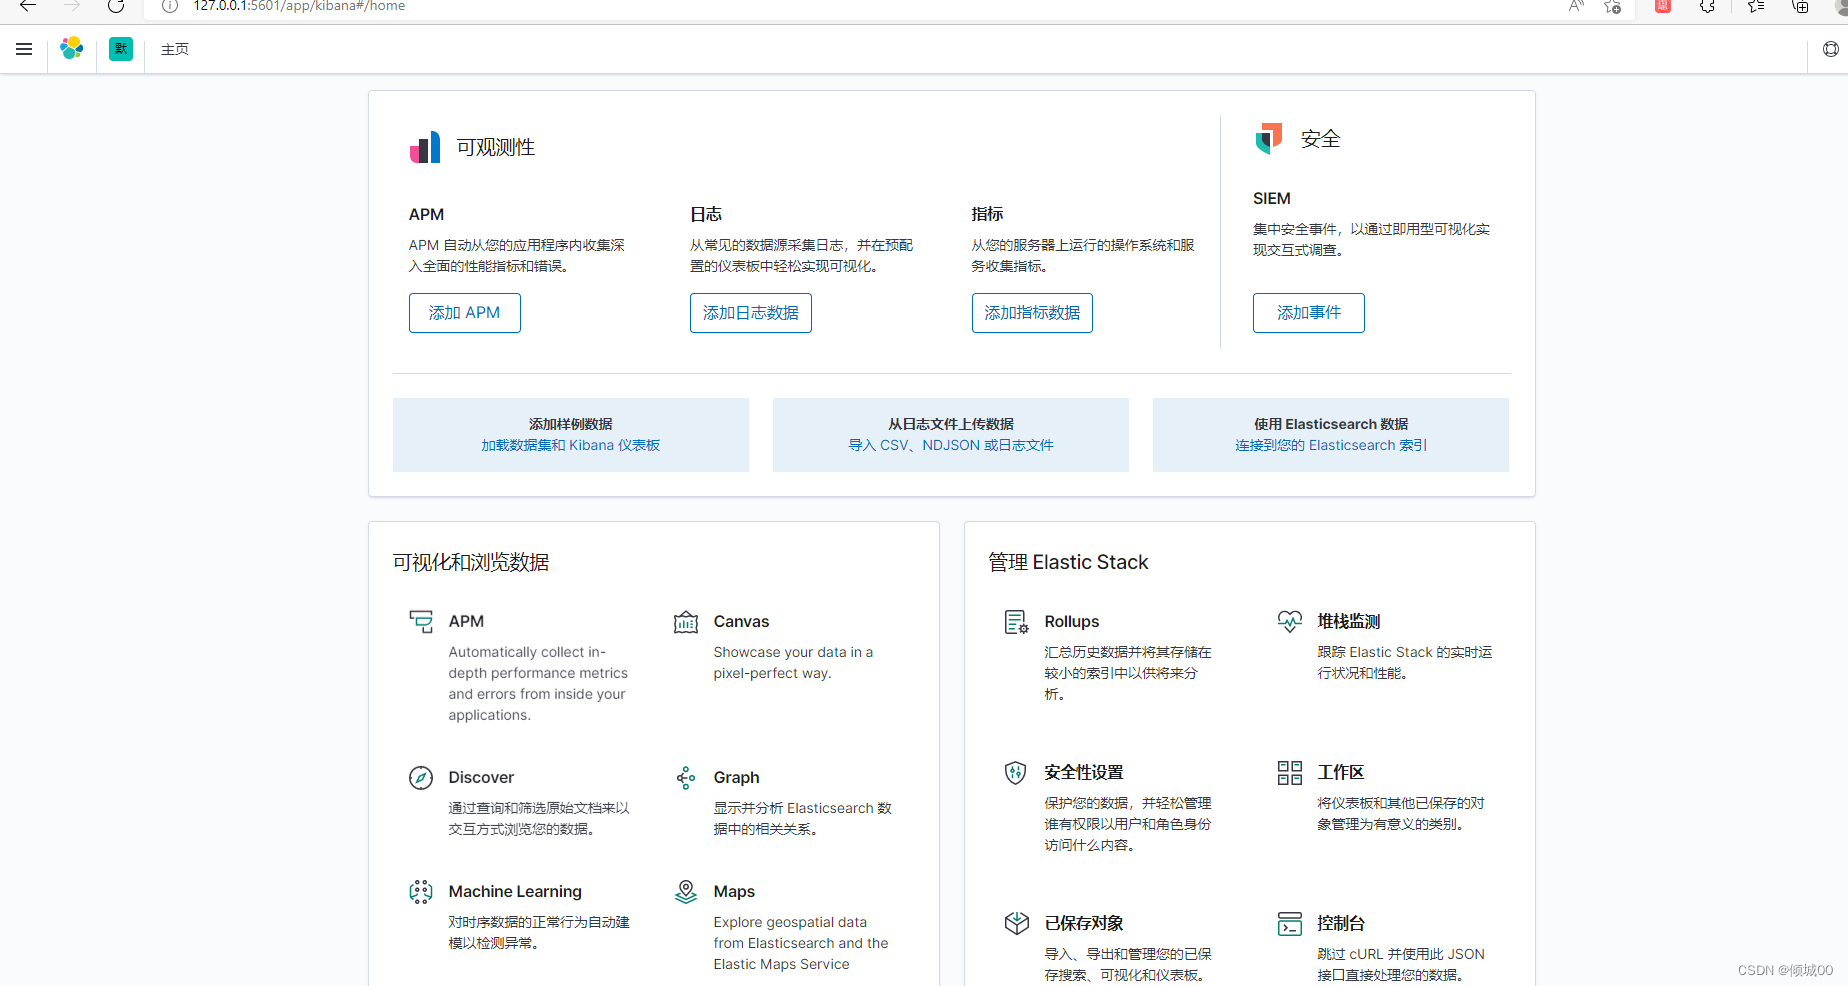Click the Discover compass icon
Viewport: 1848px width, 986px height.
click(x=421, y=778)
